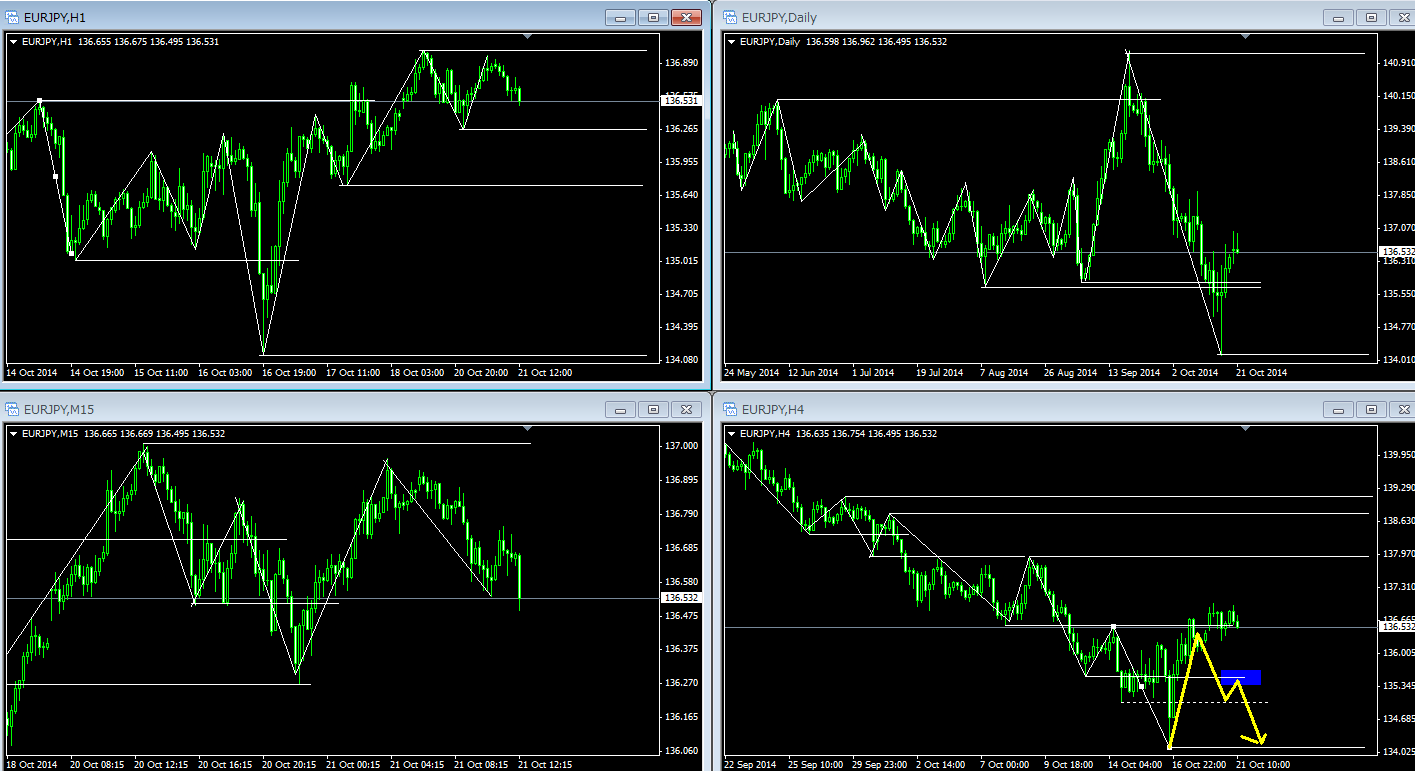The width and height of the screenshot is (1415, 771).
Task: Maximize the EURJPY,H4 chart window
Action: 1370,409
